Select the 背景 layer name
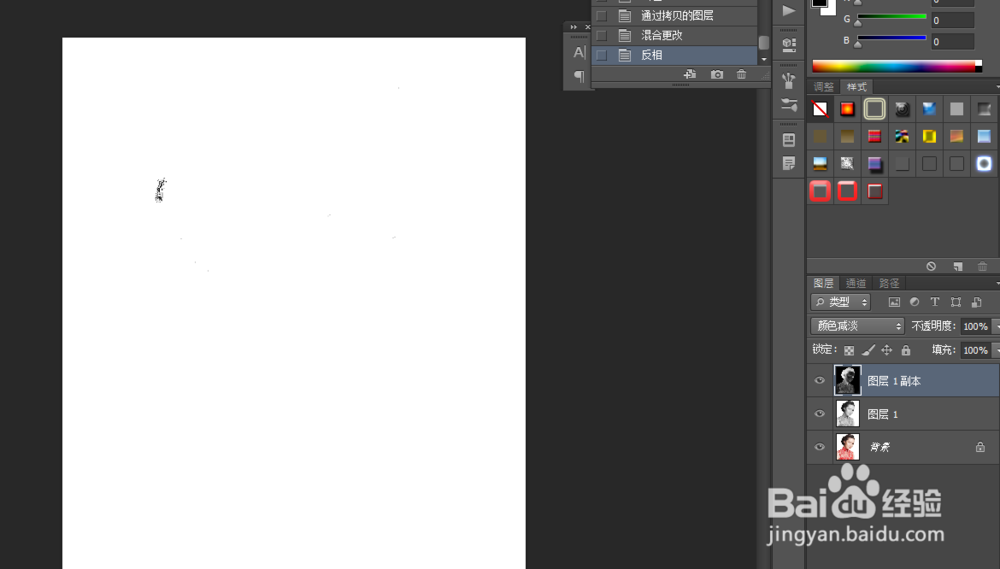Screen dimensions: 1000x569 880,447
